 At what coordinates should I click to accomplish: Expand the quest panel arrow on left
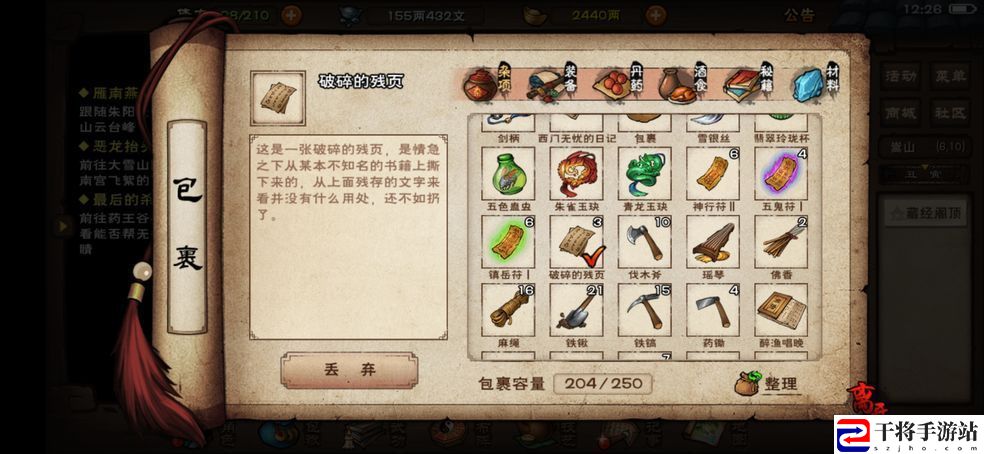coord(63,225)
